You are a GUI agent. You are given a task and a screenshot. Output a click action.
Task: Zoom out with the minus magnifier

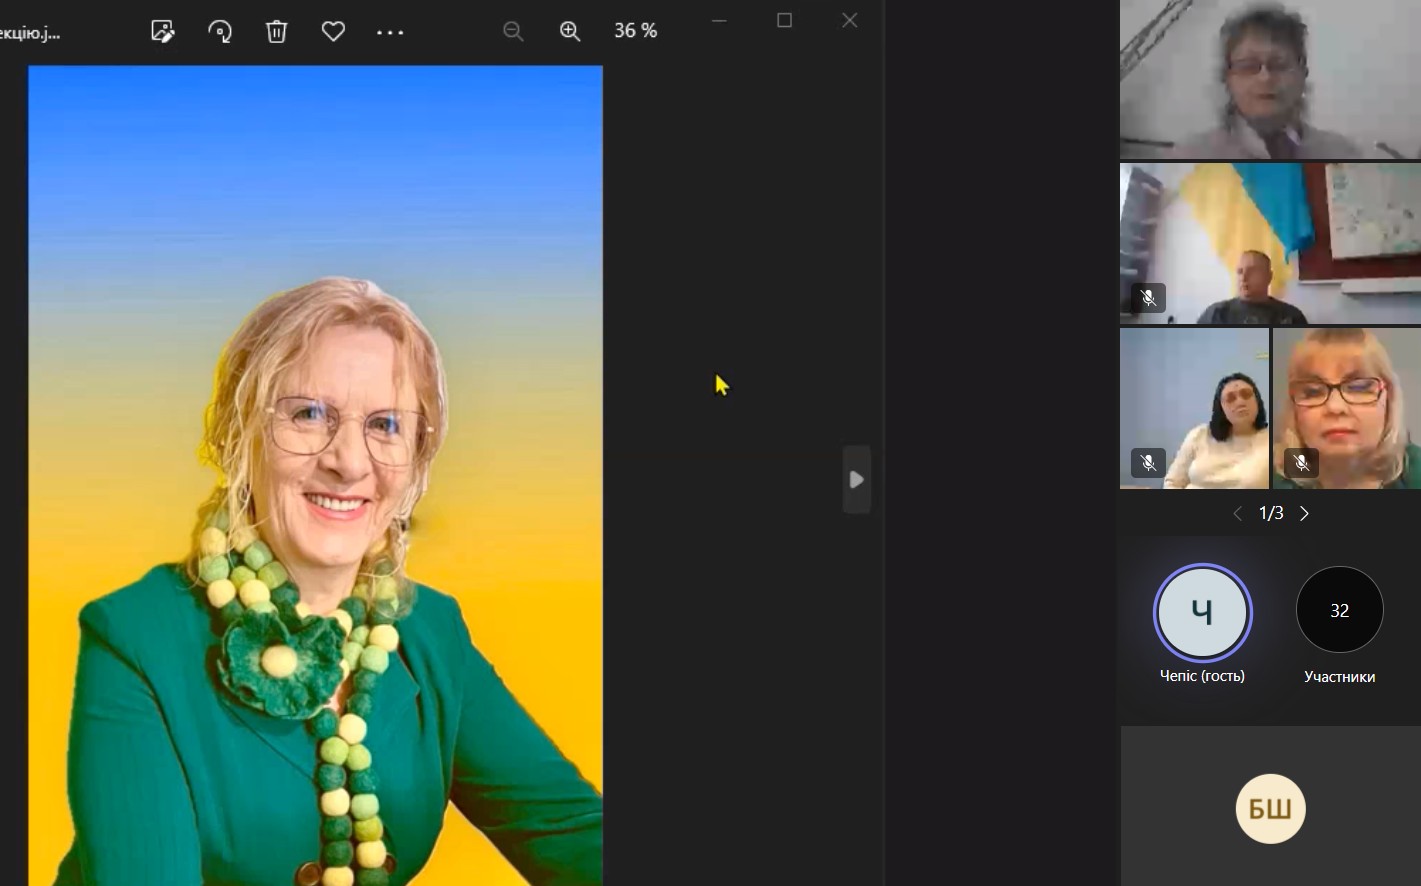(x=513, y=32)
